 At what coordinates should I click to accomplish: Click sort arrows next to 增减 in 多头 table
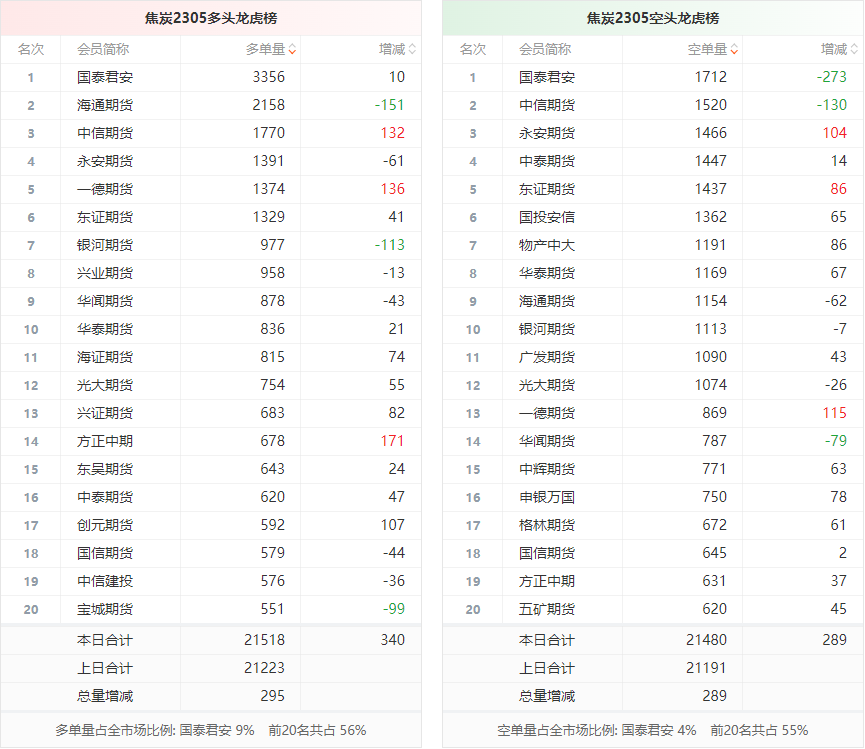click(x=413, y=49)
